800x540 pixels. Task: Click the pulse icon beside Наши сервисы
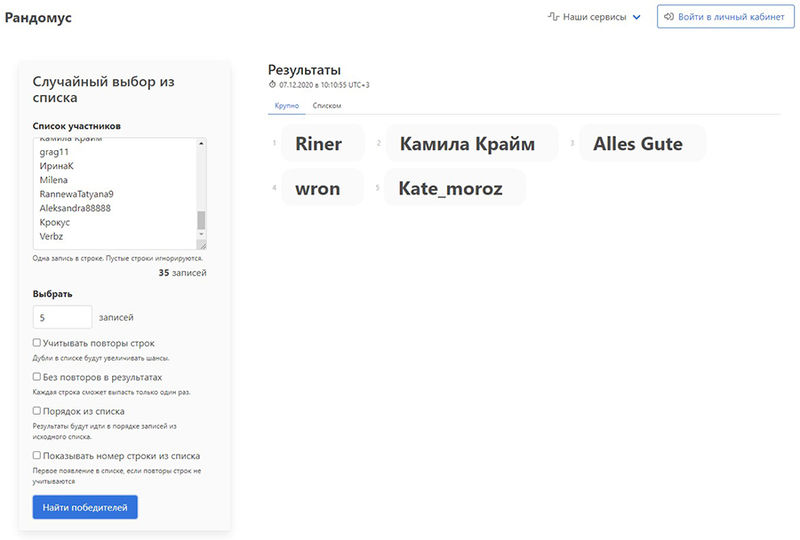(553, 17)
